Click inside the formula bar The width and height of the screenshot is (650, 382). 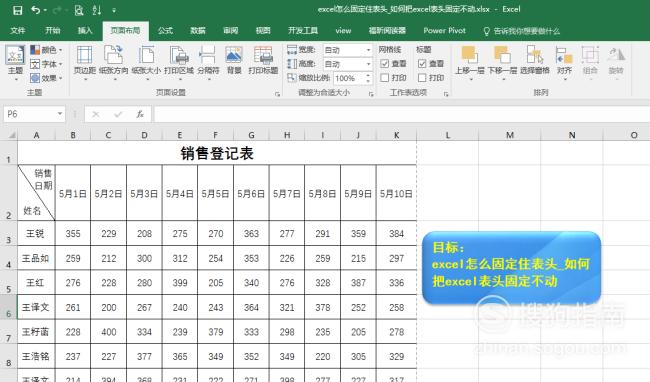[x=401, y=114]
